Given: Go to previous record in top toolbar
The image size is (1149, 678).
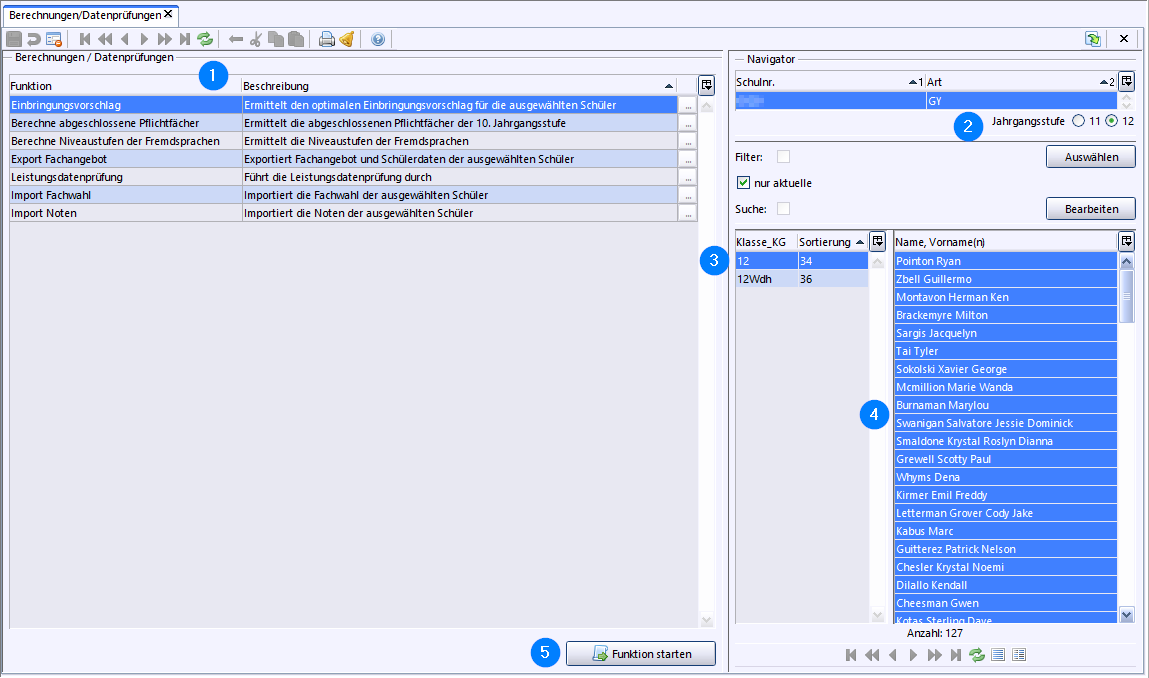Looking at the screenshot, I should click(x=125, y=39).
